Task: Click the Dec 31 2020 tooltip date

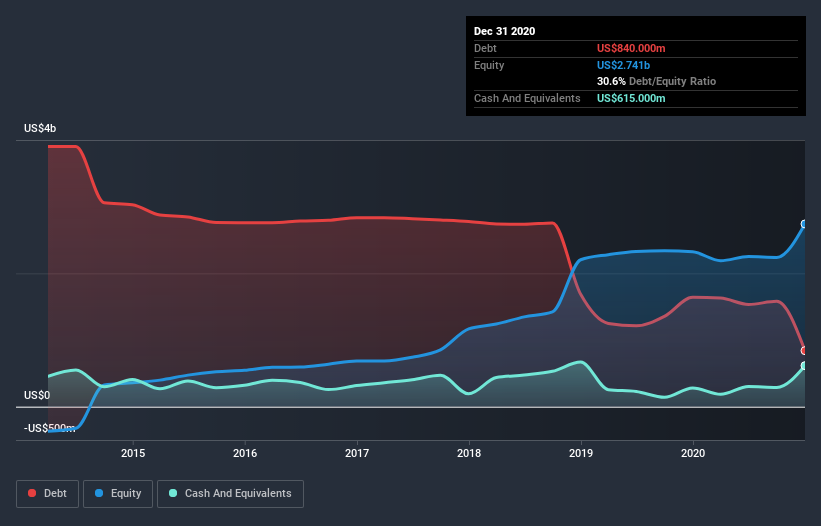Action: pos(504,31)
